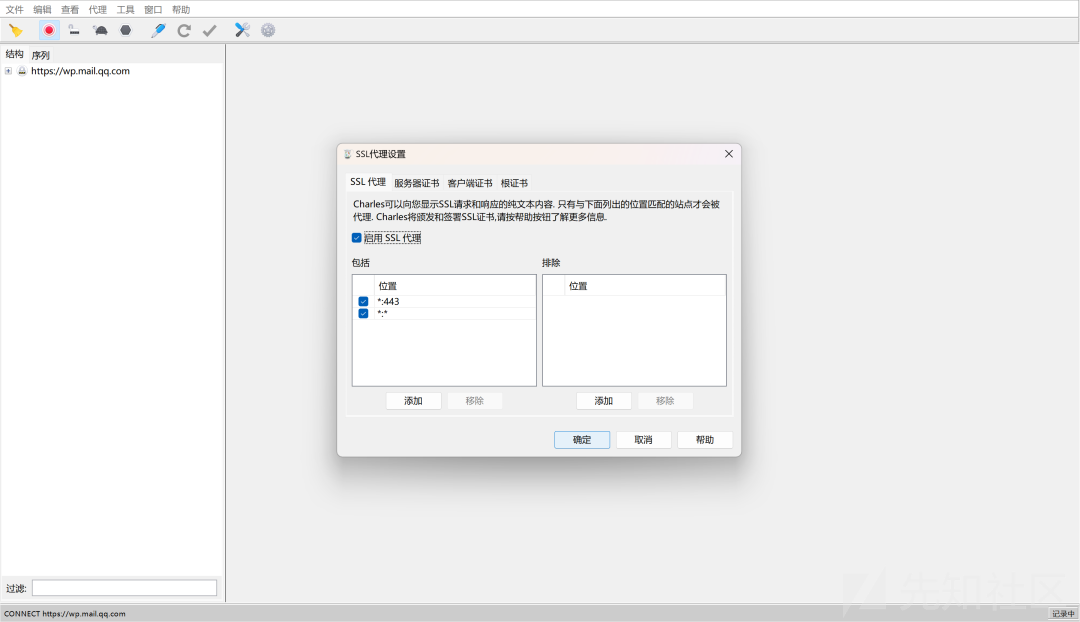Click the SSL dialog title icon
This screenshot has width=1080, height=622.
(x=347, y=154)
